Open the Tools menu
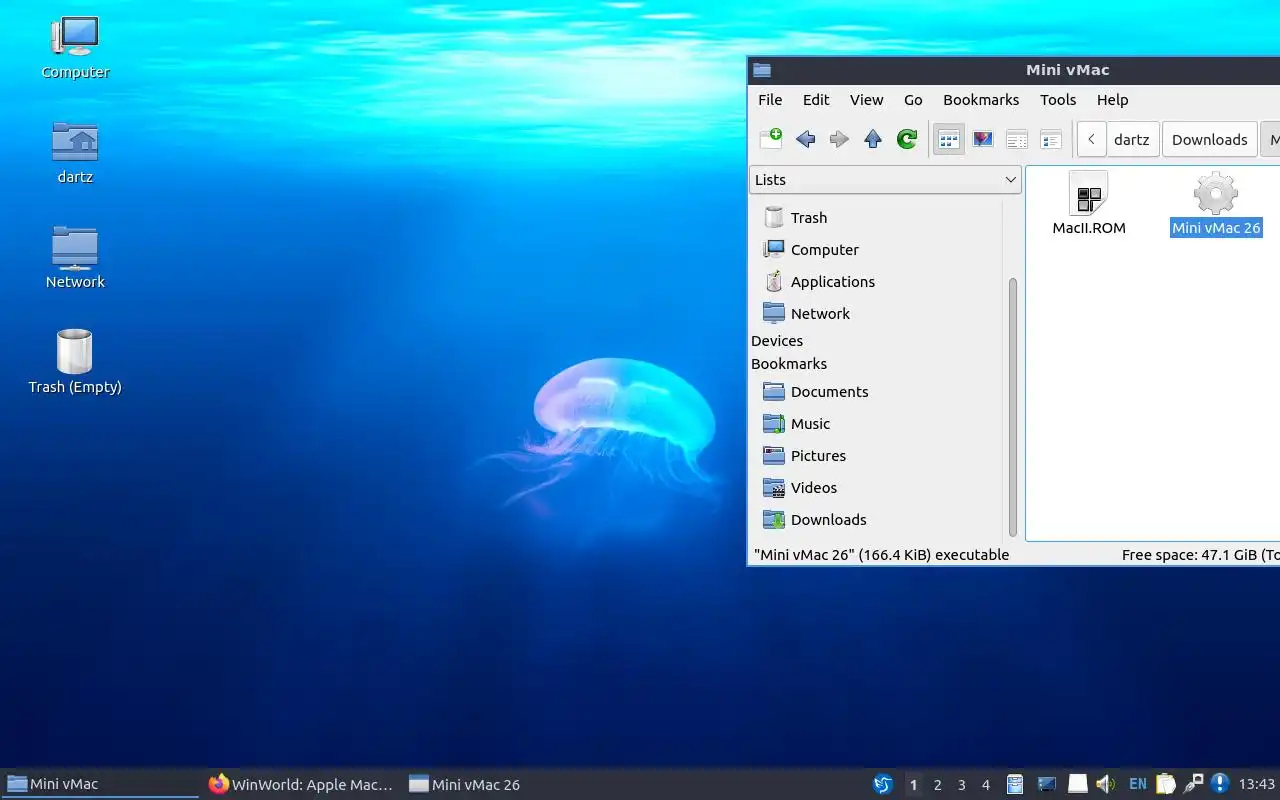 coord(1058,100)
